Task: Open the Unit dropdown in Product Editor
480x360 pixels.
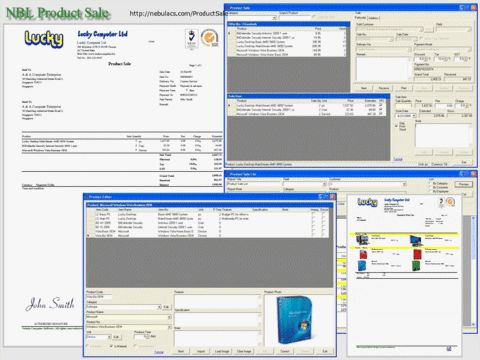Action: tap(109, 337)
